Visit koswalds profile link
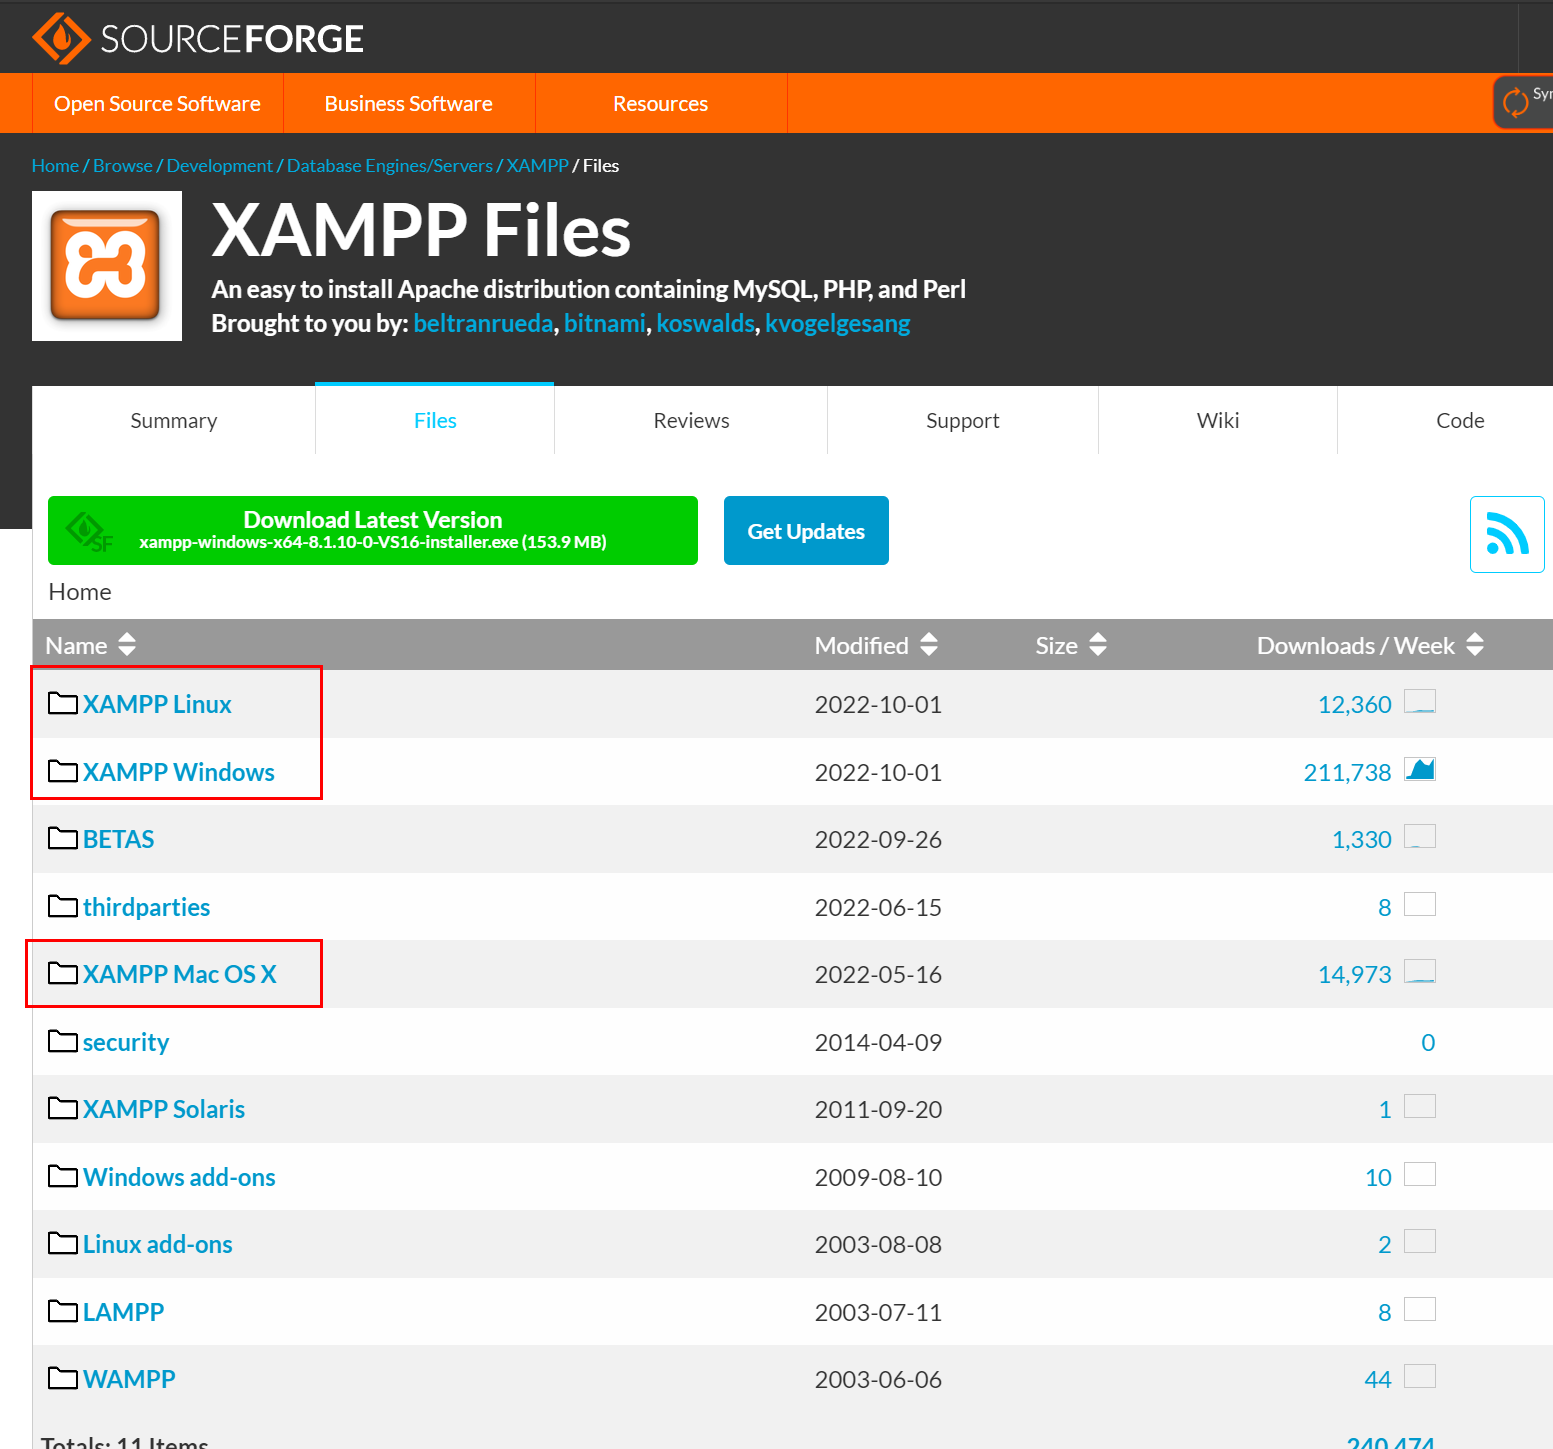Image resolution: width=1553 pixels, height=1449 pixels. pos(706,323)
